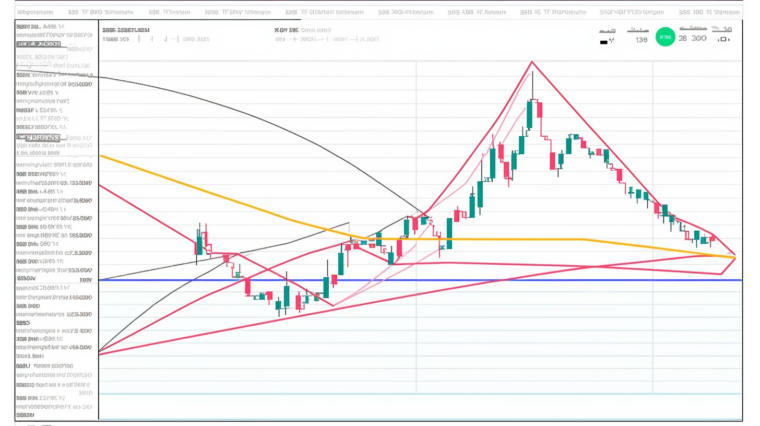Click the blue horizontal price line
Image resolution: width=760 pixels, height=426 pixels.
point(420,280)
